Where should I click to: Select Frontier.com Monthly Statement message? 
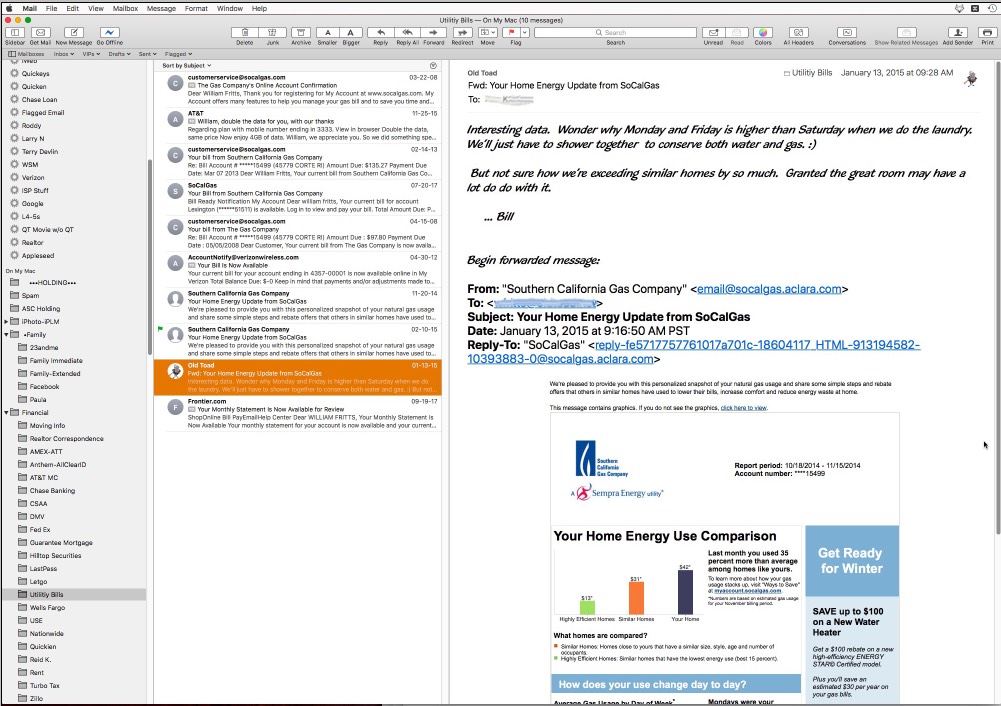297,414
